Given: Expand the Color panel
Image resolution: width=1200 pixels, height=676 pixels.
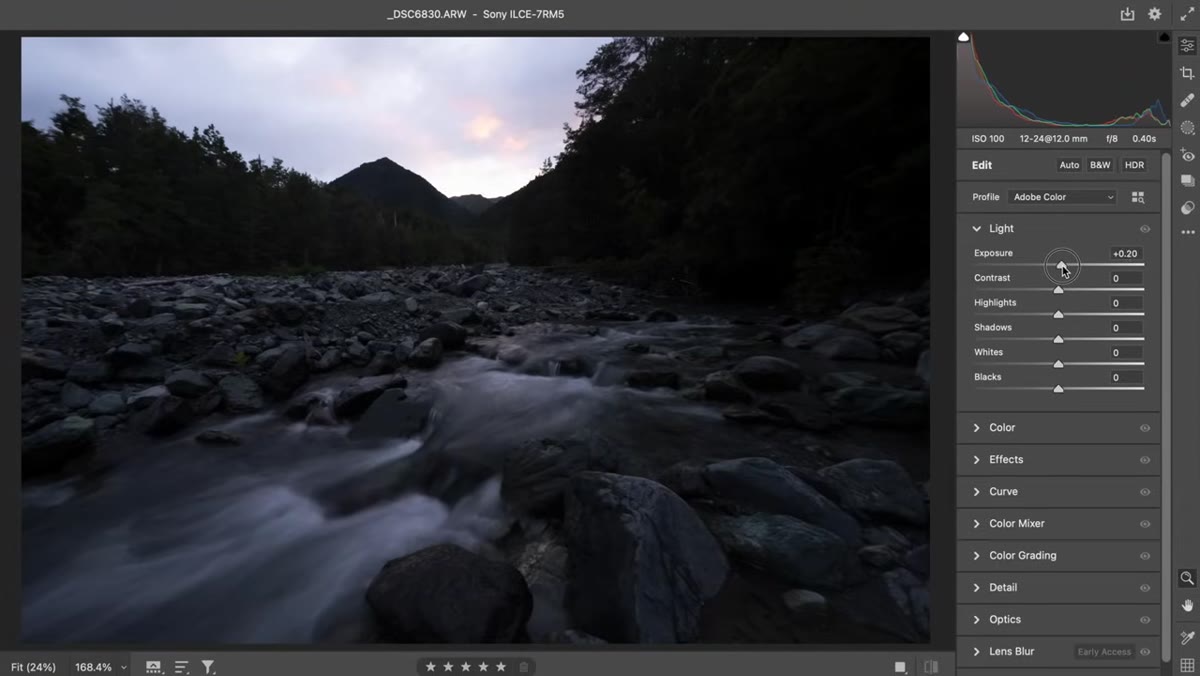Looking at the screenshot, I should (x=977, y=428).
